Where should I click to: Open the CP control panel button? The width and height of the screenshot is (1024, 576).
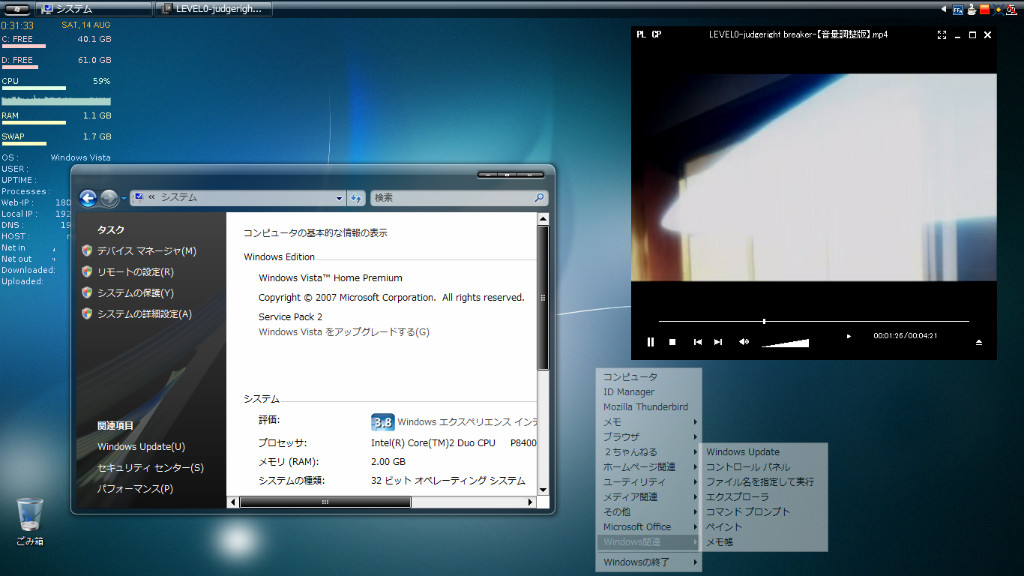656,35
